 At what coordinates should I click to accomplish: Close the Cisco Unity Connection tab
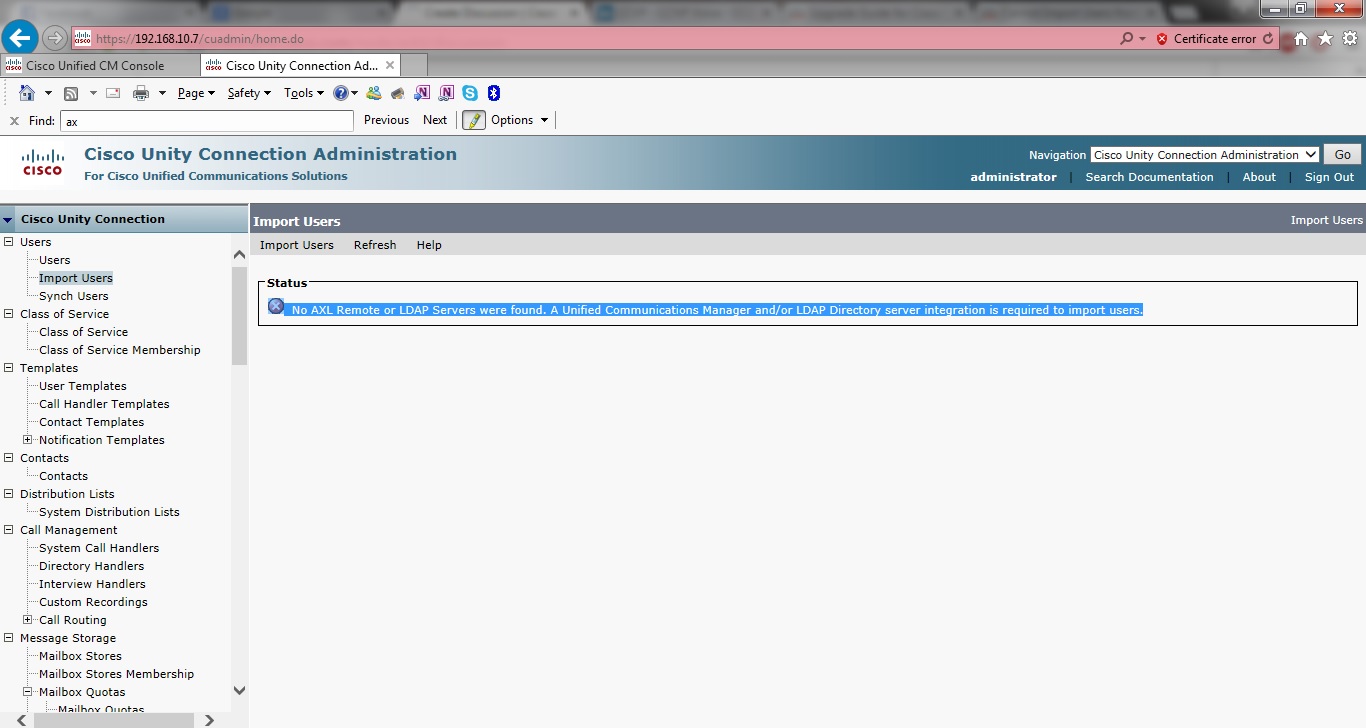[390, 65]
